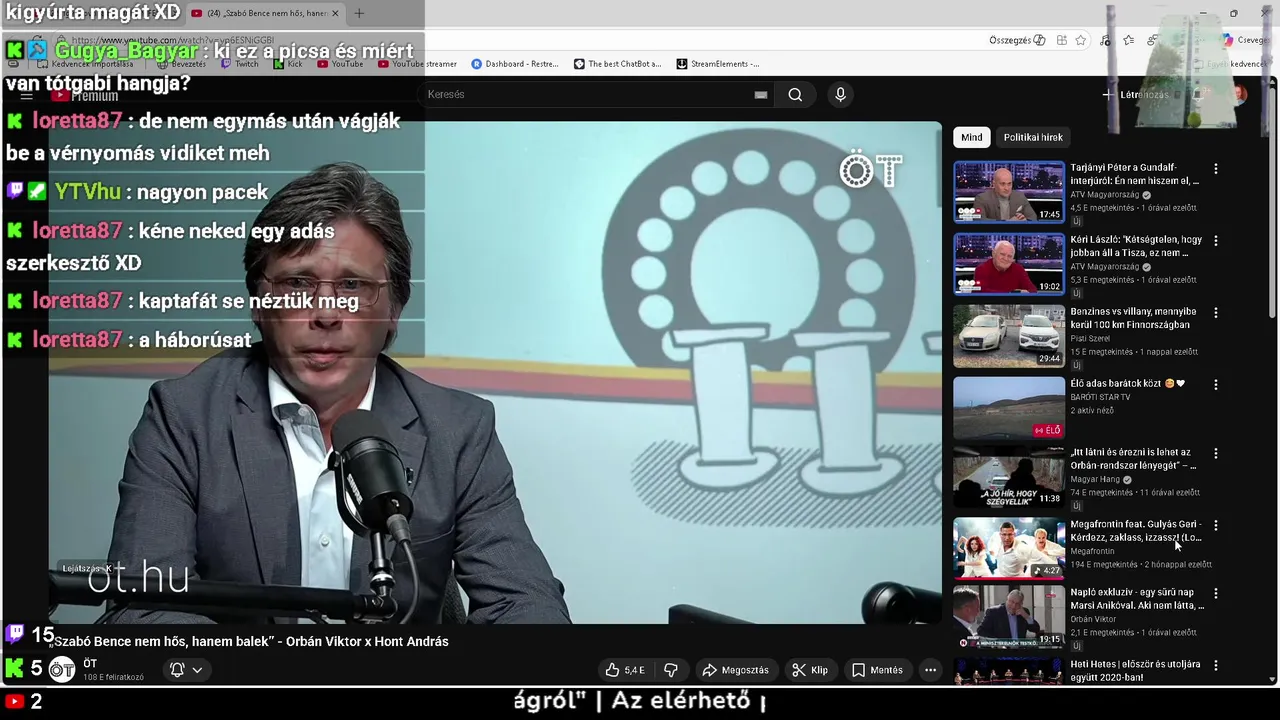Open options menu for Napló exkluzív video
The image size is (1280, 720).
pos(1216,594)
